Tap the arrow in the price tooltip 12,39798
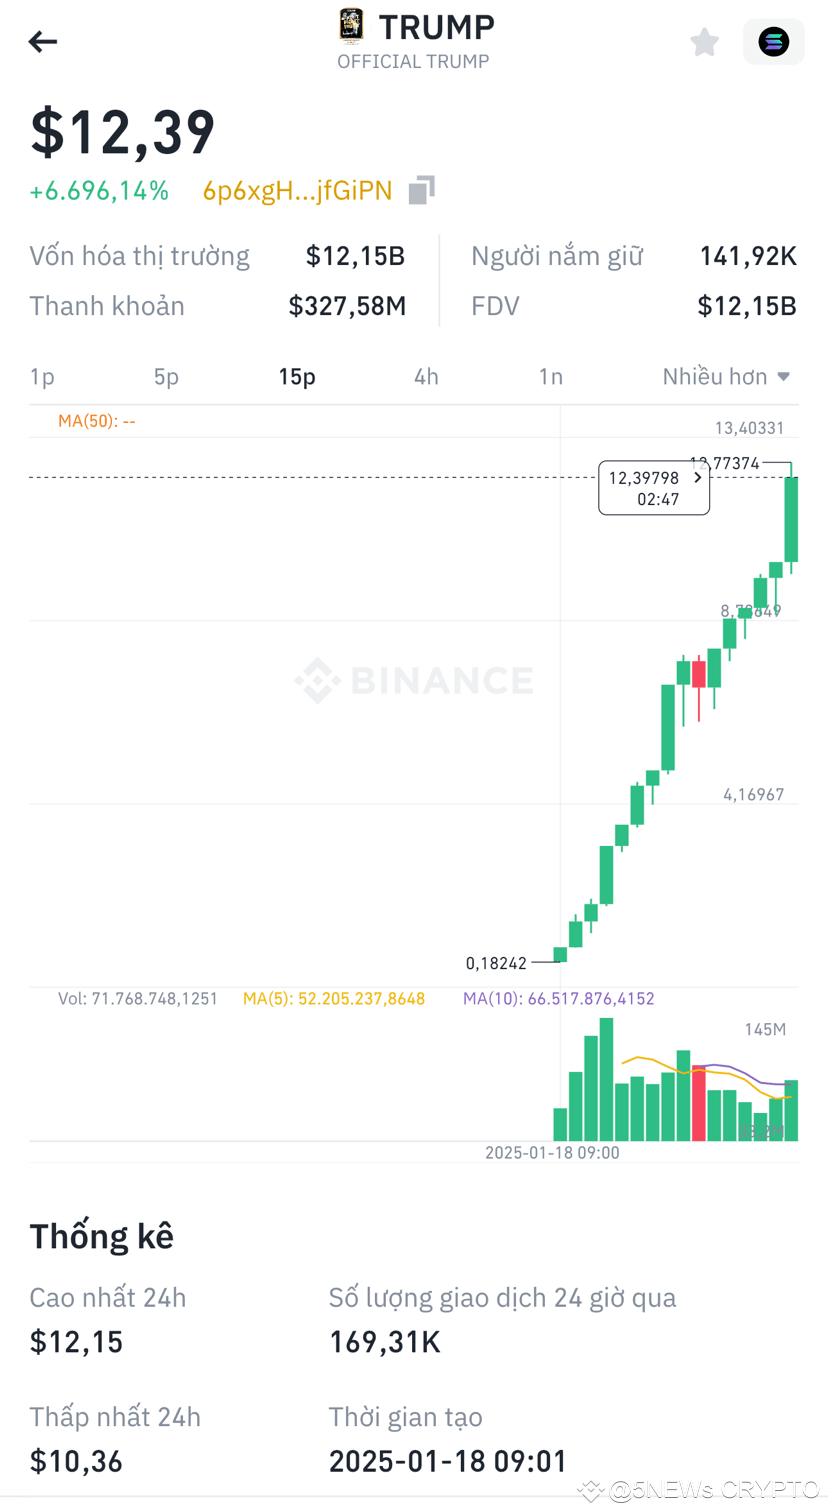 click(x=697, y=478)
